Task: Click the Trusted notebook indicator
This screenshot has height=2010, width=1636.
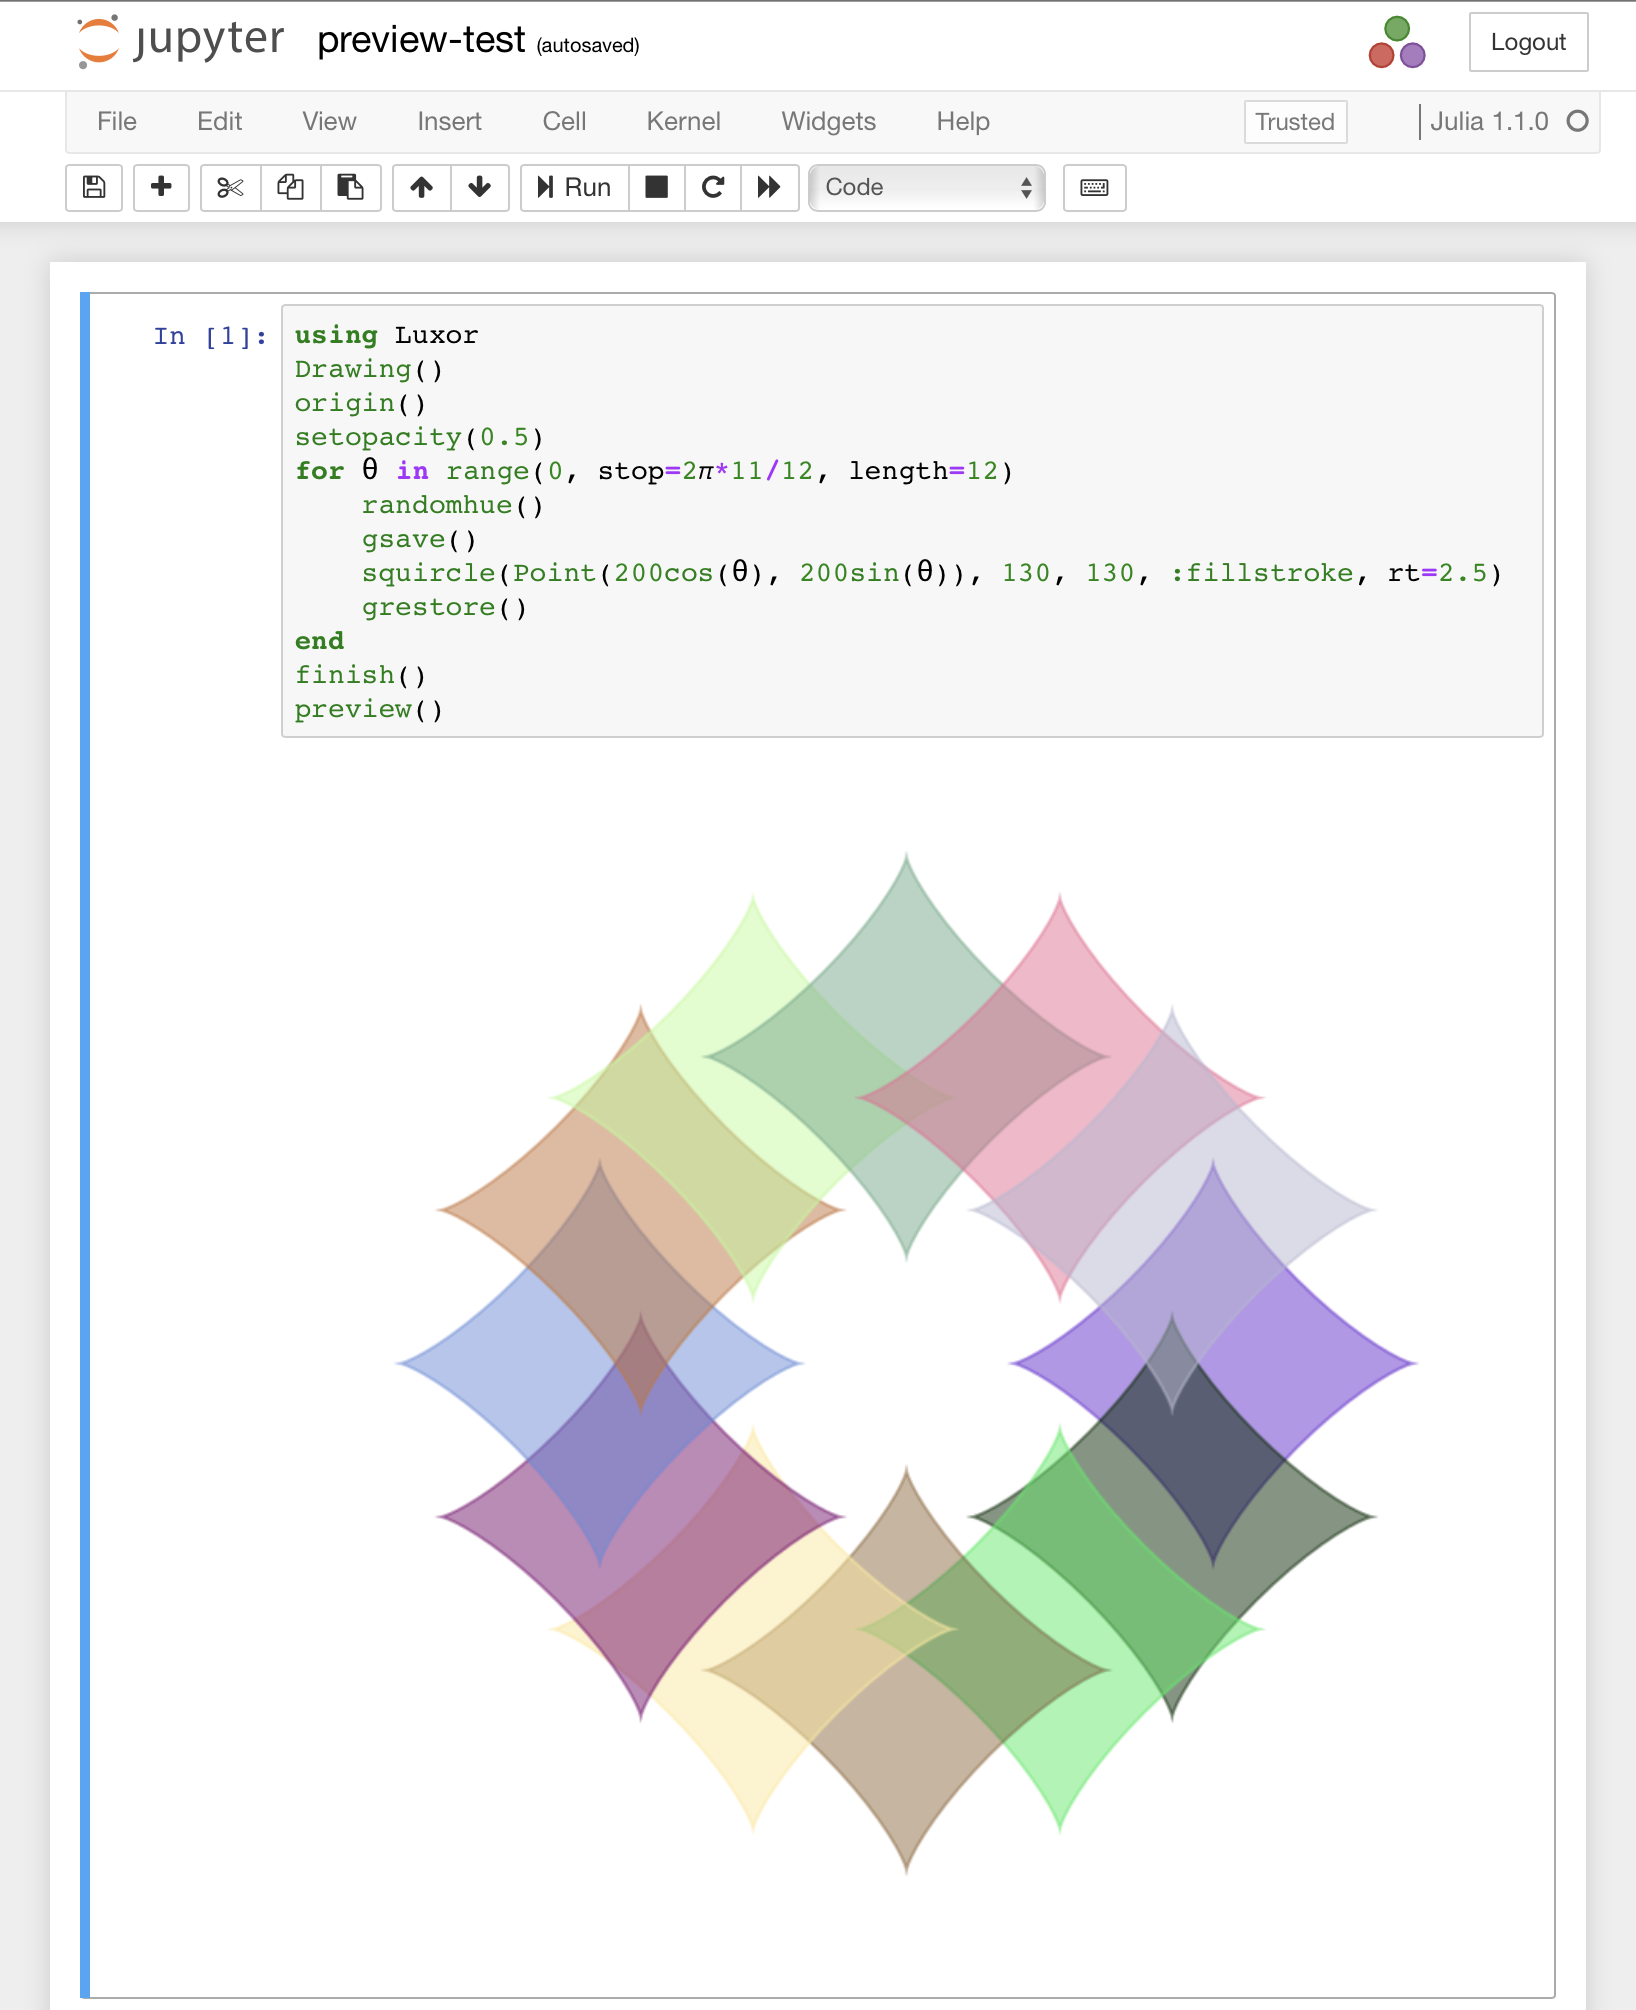Action: click(1295, 121)
